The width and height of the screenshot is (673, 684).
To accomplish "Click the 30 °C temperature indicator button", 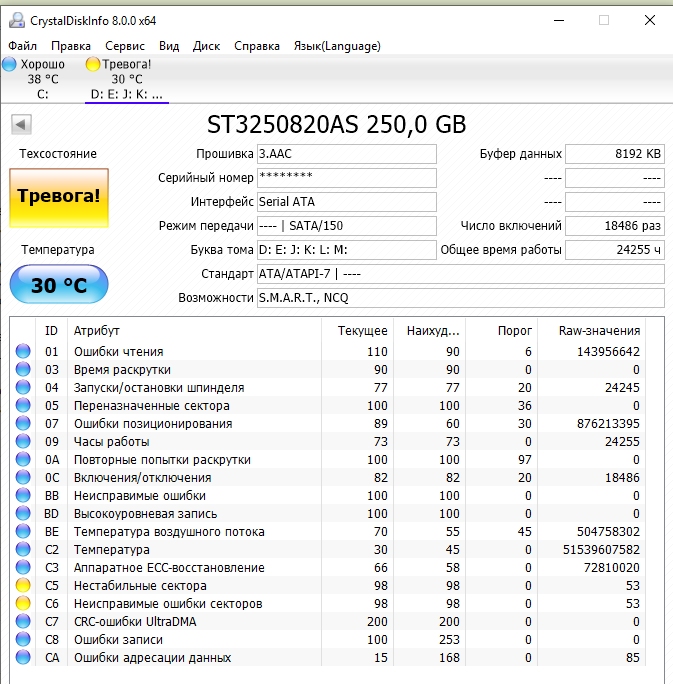I will coord(59,286).
